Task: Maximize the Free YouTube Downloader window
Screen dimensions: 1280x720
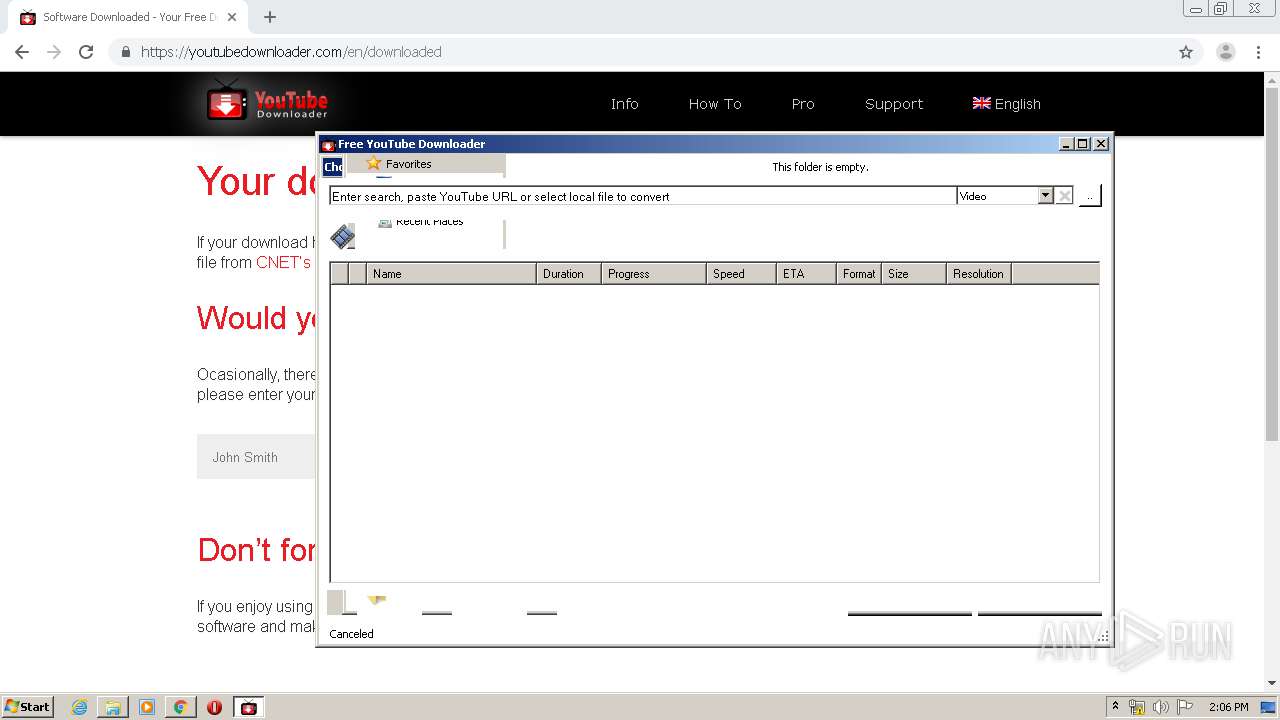Action: click(x=1083, y=144)
